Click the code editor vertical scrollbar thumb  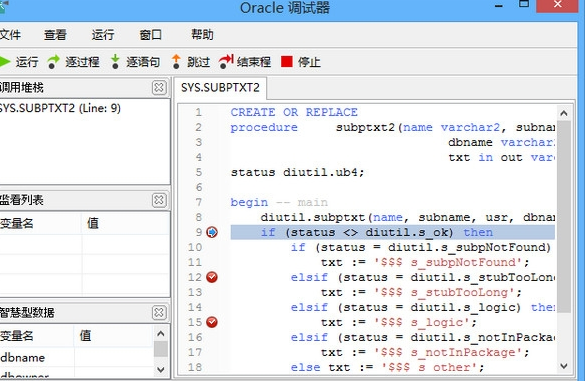tap(564, 217)
